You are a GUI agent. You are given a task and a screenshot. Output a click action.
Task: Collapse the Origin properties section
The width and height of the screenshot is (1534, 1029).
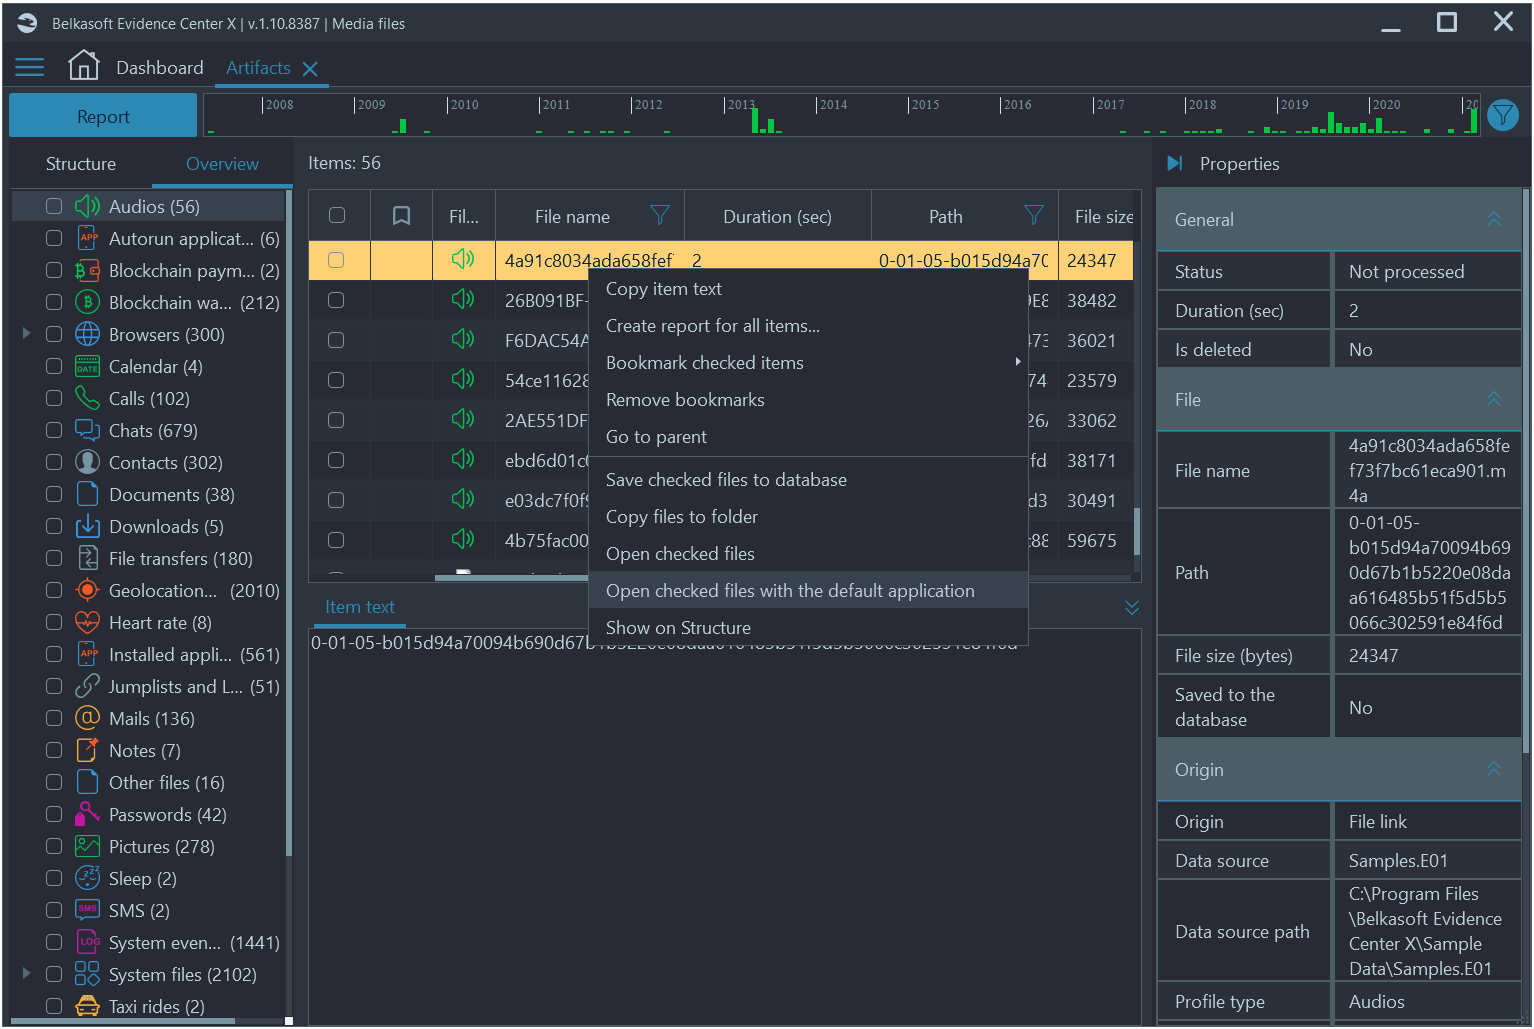[x=1494, y=769]
